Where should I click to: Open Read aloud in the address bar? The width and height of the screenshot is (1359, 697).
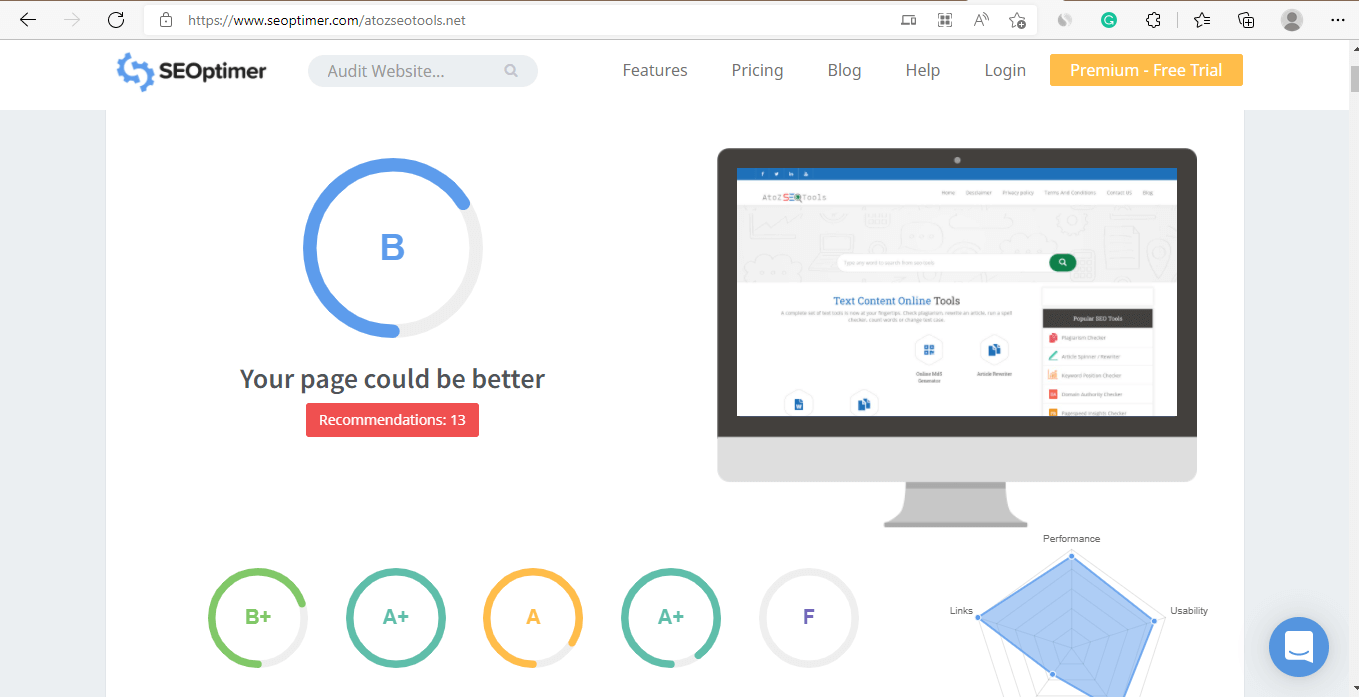pos(981,20)
